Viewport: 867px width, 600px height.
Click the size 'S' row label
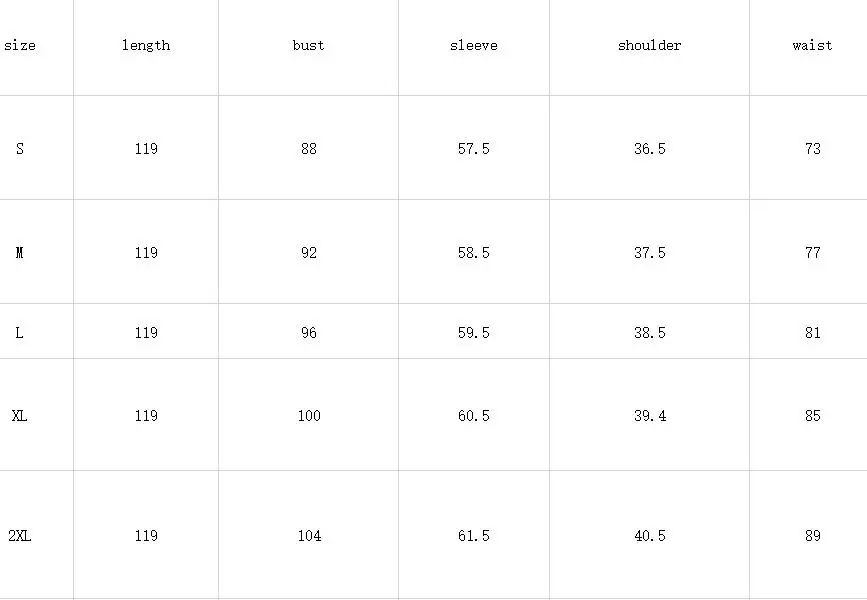point(36,148)
